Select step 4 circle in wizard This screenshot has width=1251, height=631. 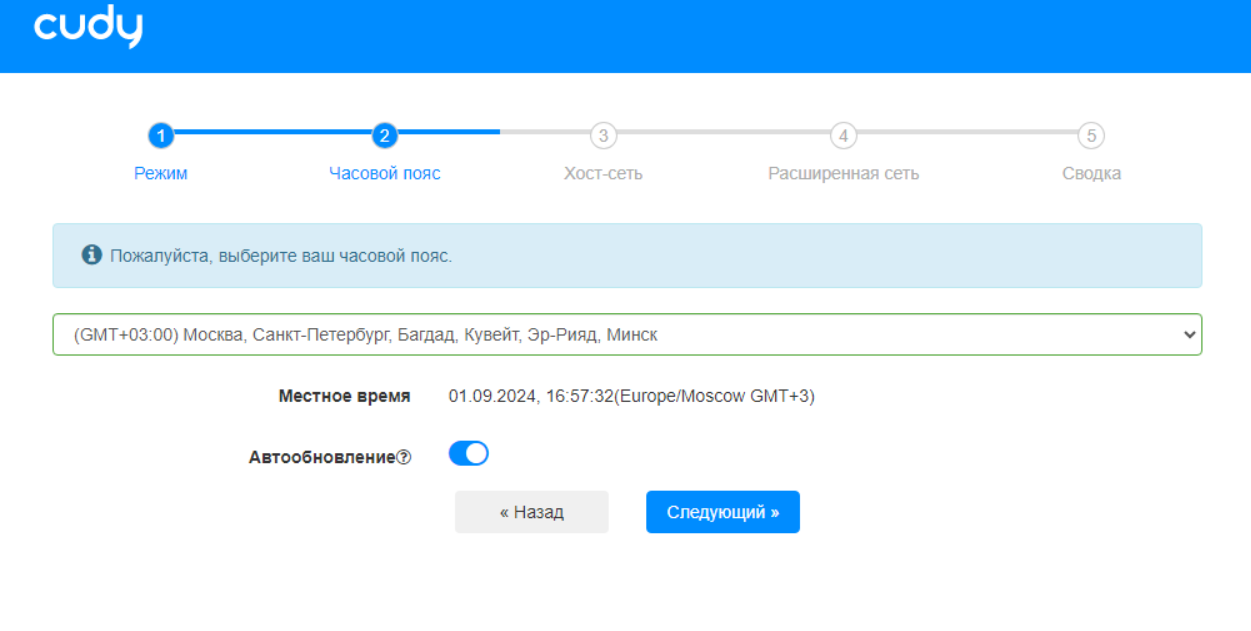[x=843, y=135]
